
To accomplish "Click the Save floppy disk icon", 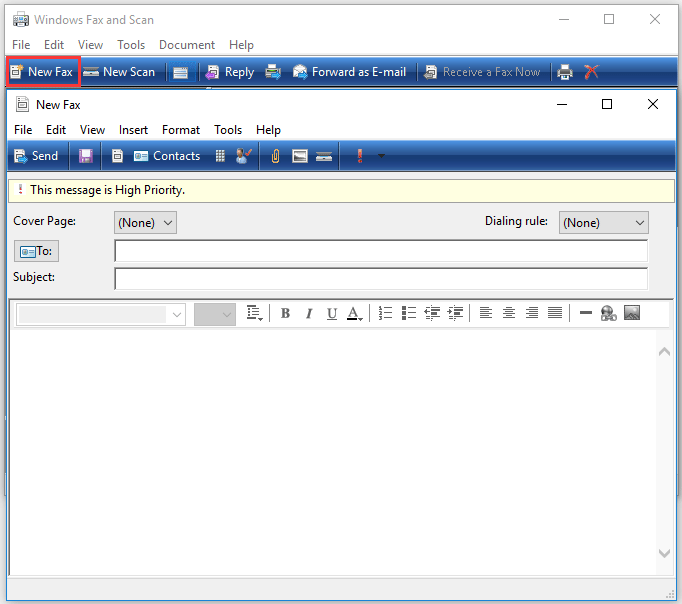I will (86, 156).
